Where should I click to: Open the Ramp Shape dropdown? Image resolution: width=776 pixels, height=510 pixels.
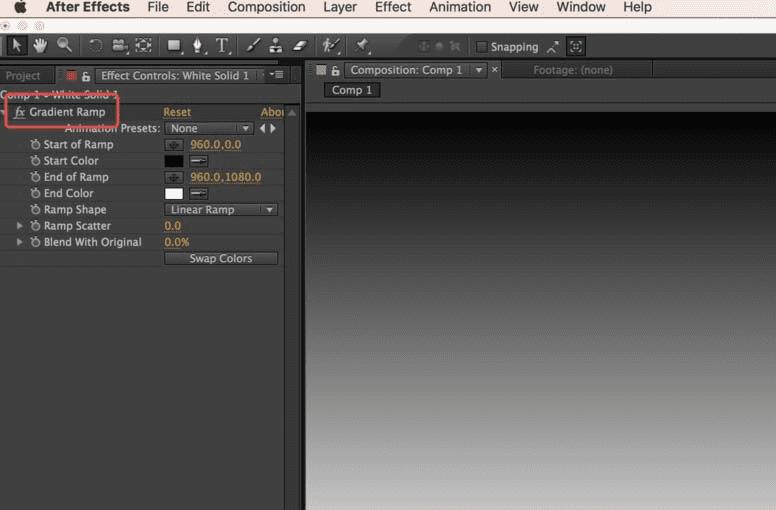pos(220,210)
